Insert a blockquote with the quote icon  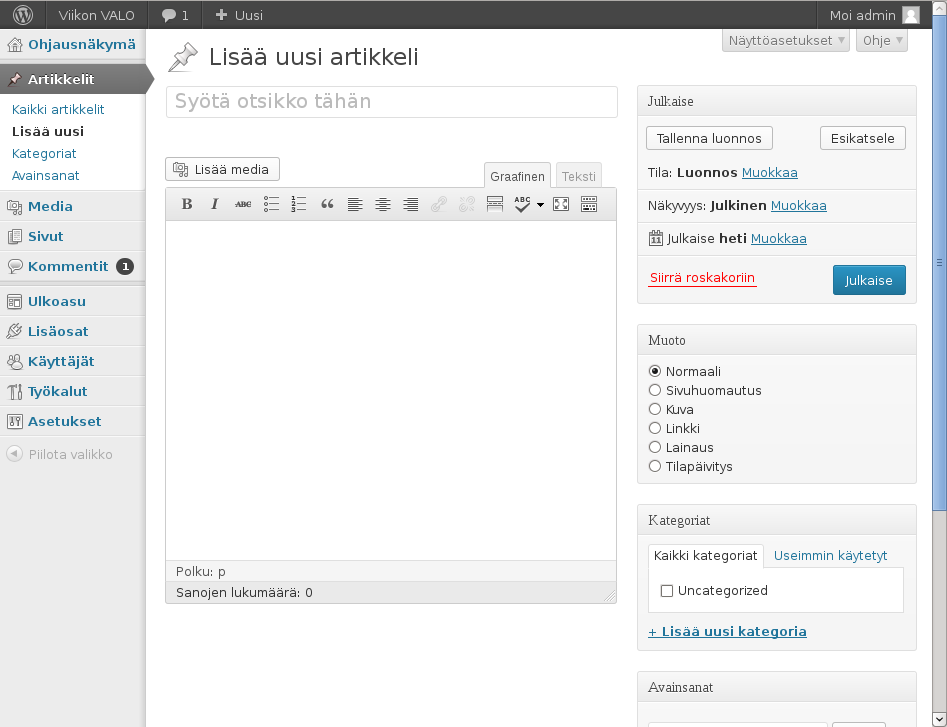click(x=327, y=204)
